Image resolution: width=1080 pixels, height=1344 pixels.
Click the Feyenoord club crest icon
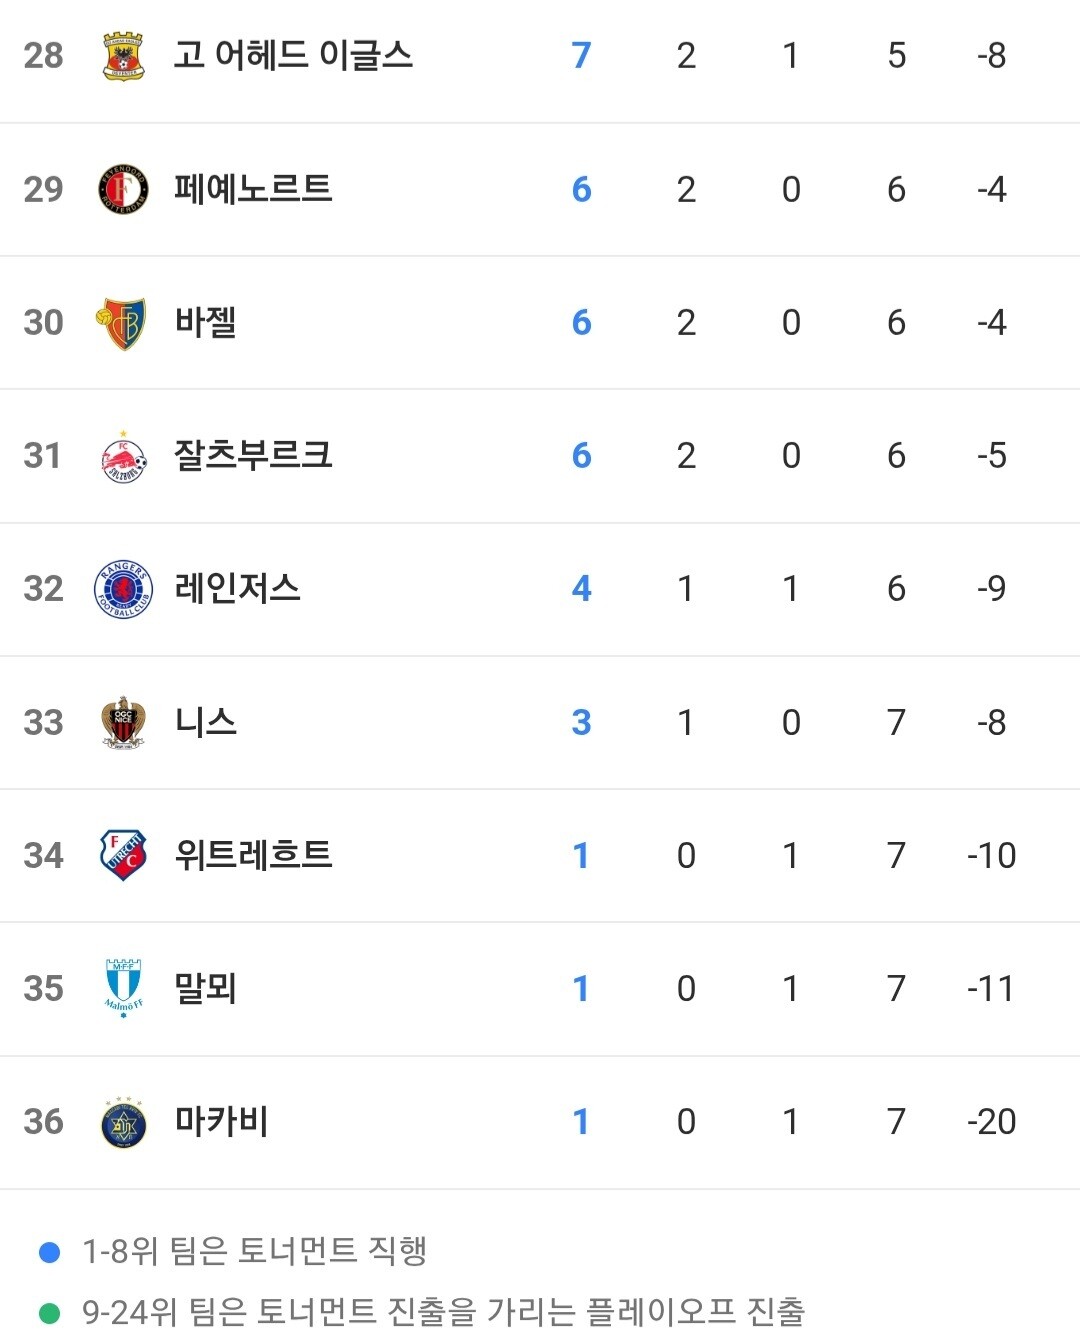[124, 189]
